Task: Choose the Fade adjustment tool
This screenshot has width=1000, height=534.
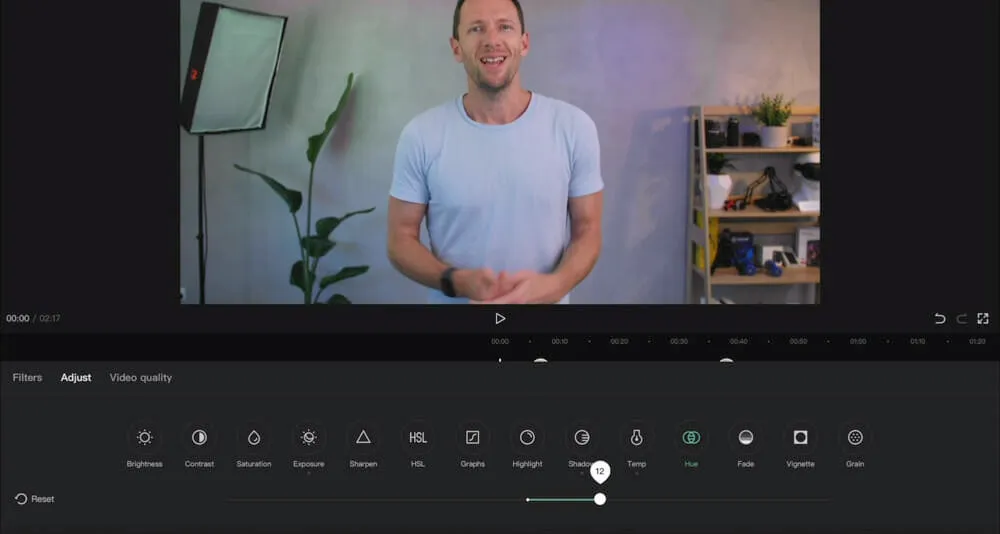Action: coord(745,438)
